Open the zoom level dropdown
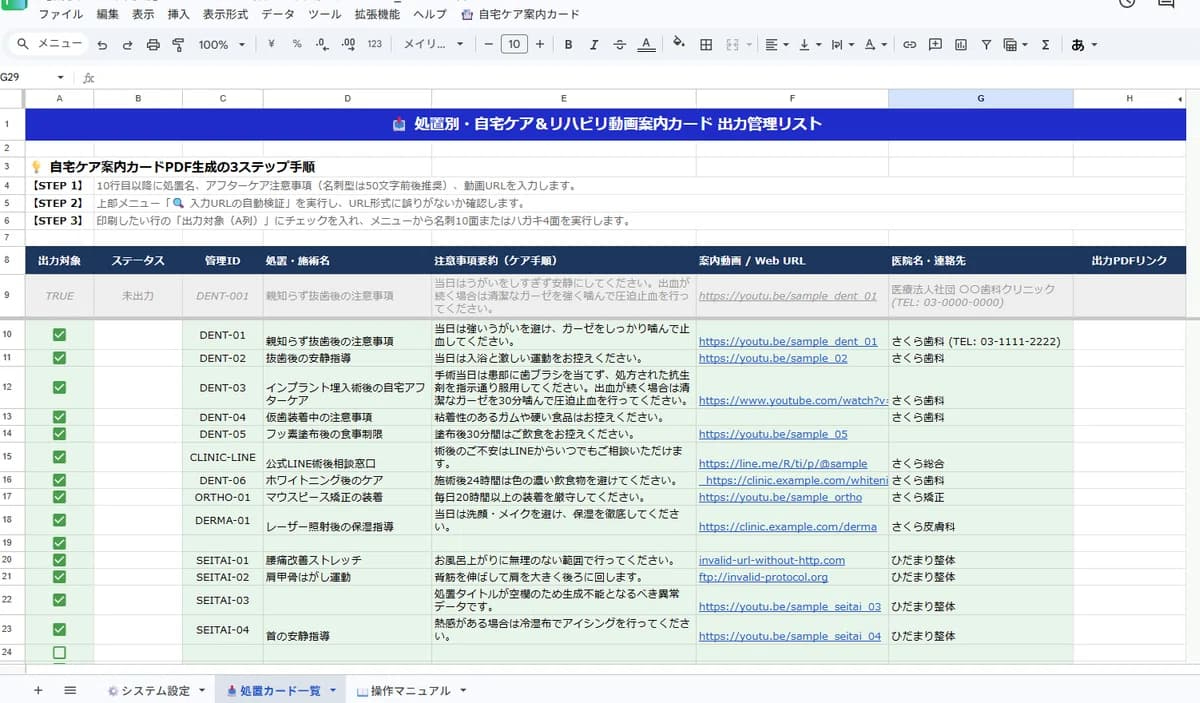1200x703 pixels. click(222, 44)
